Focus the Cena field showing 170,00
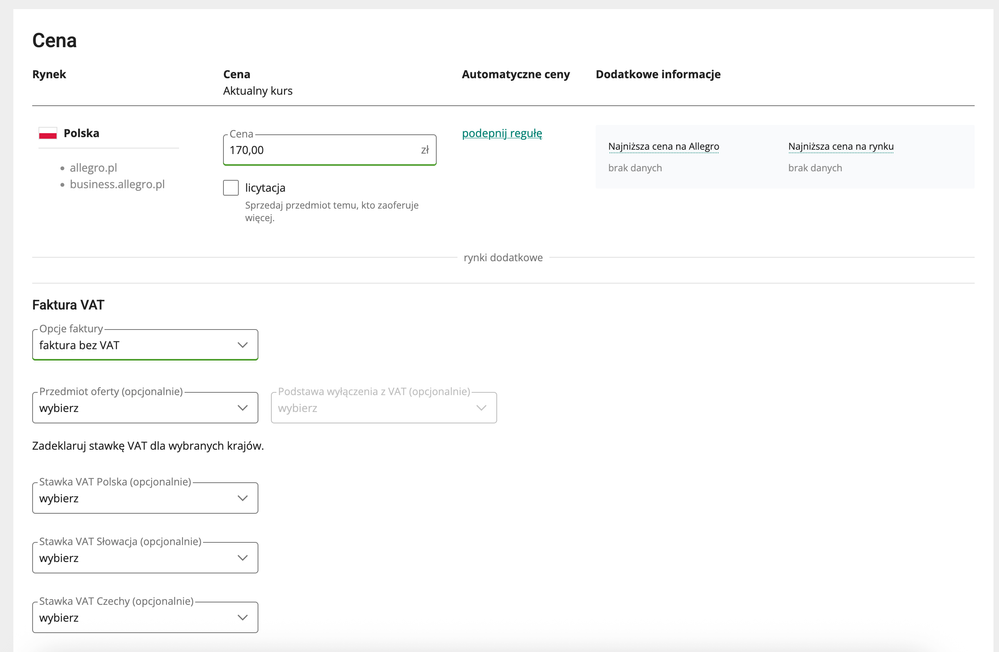The height and width of the screenshot is (652, 999). 320,150
